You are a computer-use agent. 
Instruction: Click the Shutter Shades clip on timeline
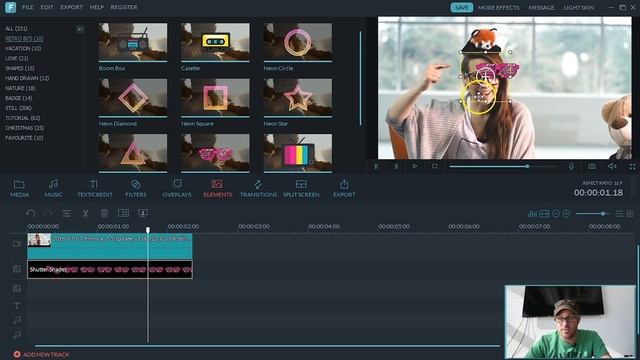110,269
